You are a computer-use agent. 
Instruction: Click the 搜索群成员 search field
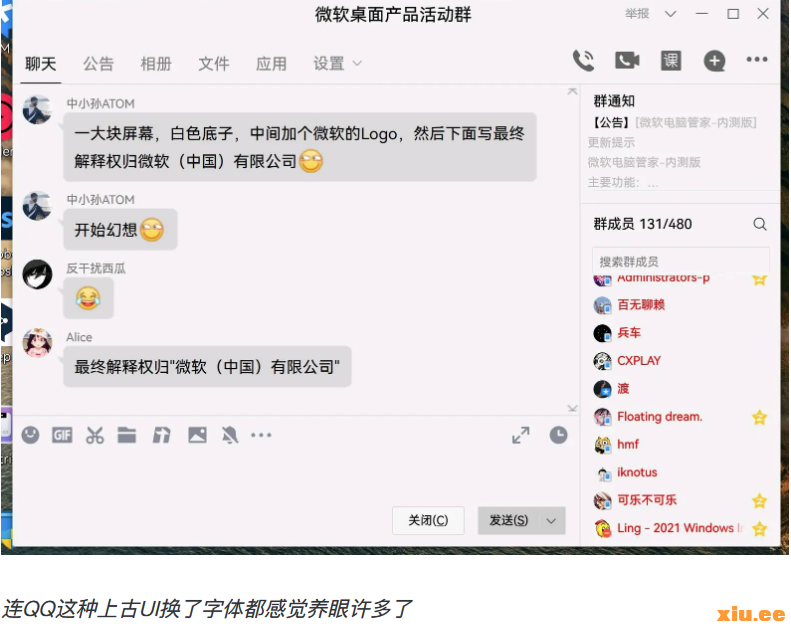pos(681,261)
